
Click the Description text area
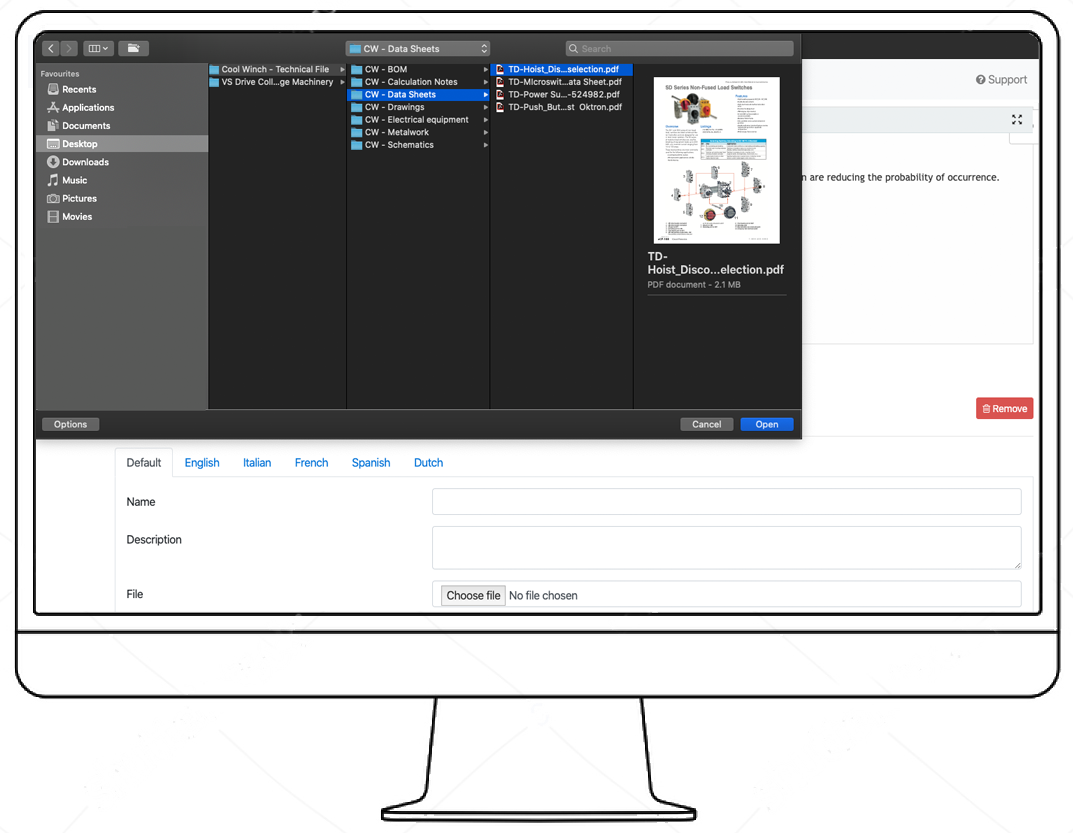point(727,548)
